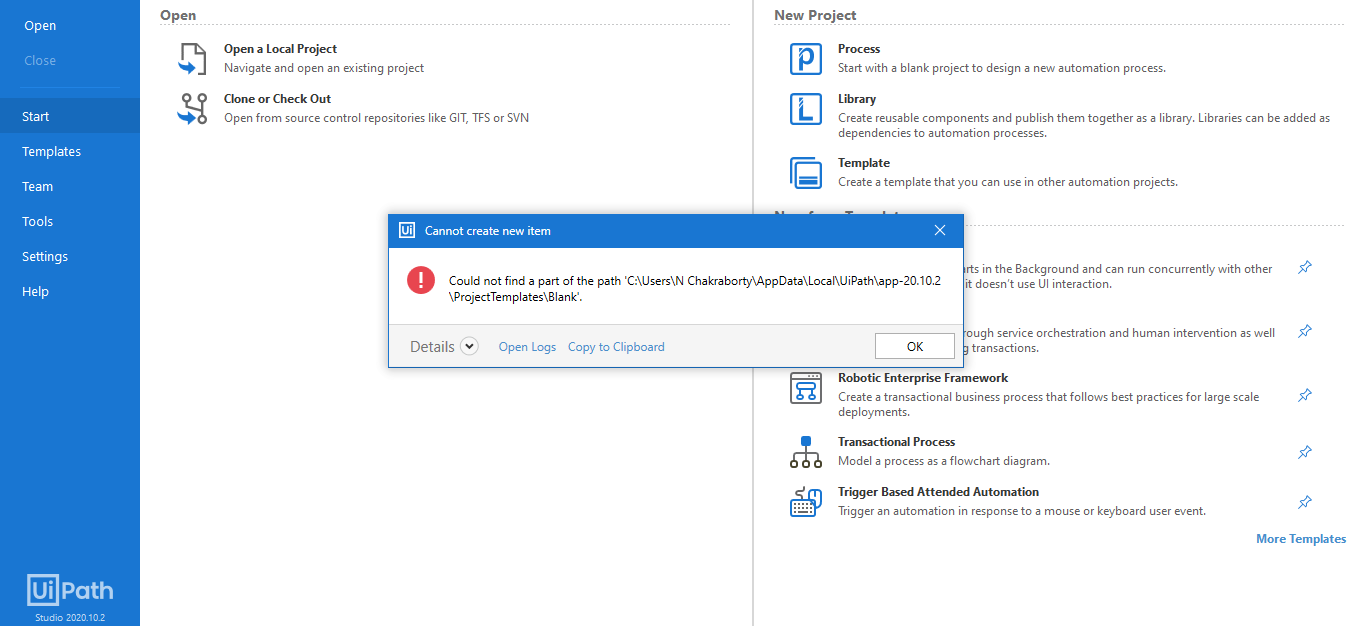1366x626 pixels.
Task: Open the Settings tab
Action: point(70,256)
